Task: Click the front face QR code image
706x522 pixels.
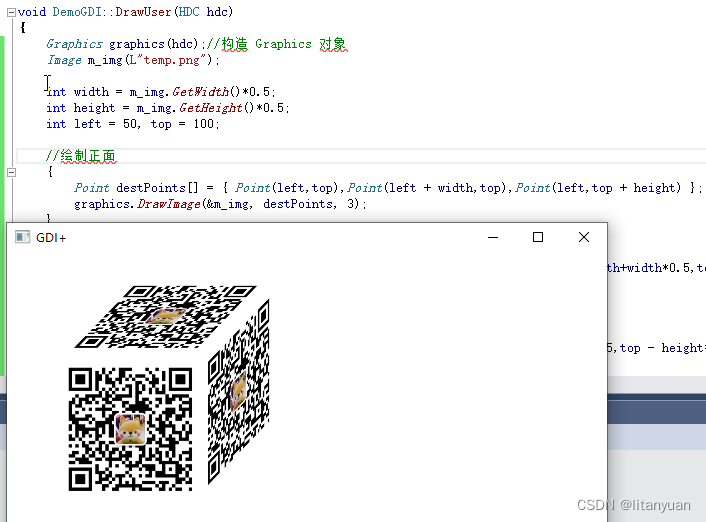Action: 131,429
